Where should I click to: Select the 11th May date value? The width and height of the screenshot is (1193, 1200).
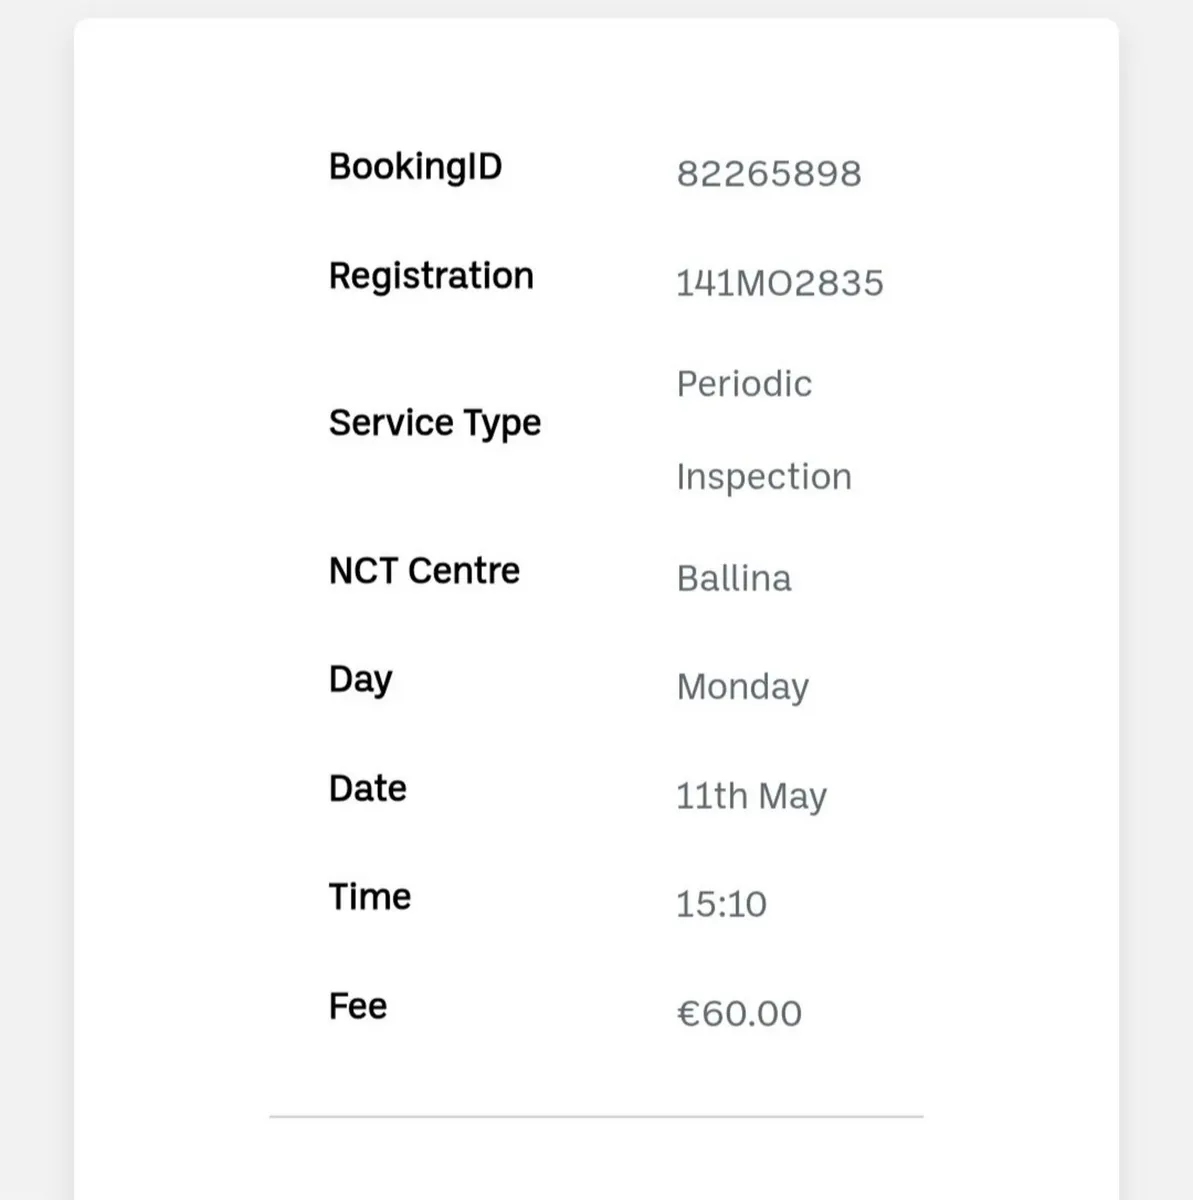click(751, 796)
